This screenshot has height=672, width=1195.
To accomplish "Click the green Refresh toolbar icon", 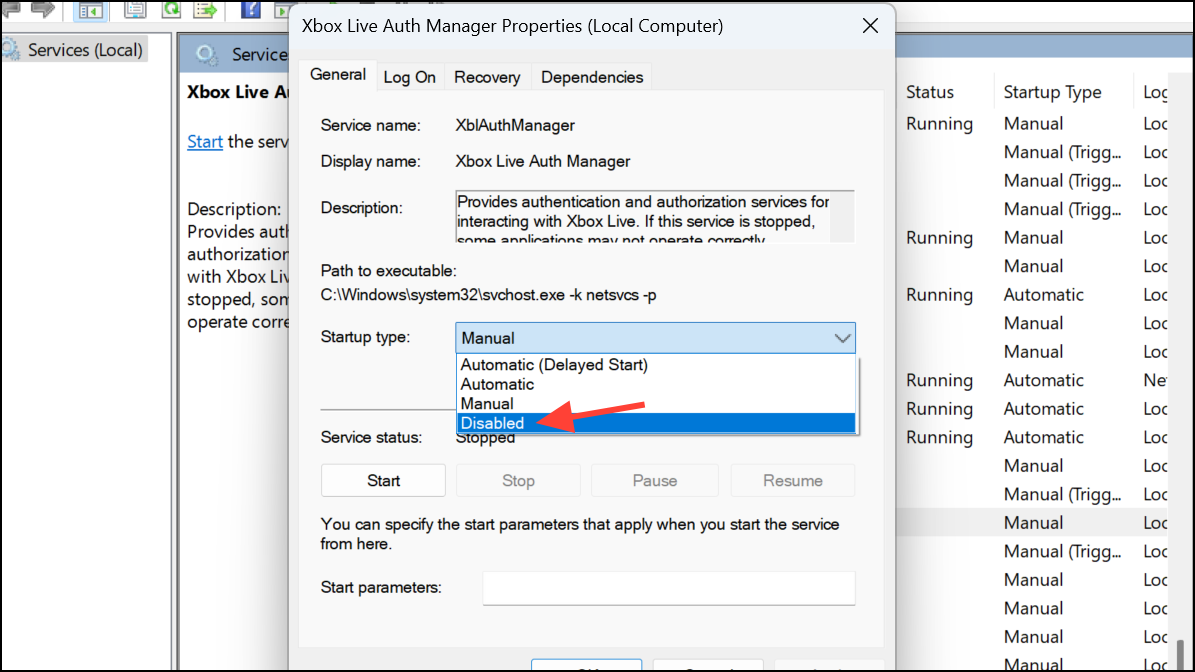I will pyautogui.click(x=171, y=10).
